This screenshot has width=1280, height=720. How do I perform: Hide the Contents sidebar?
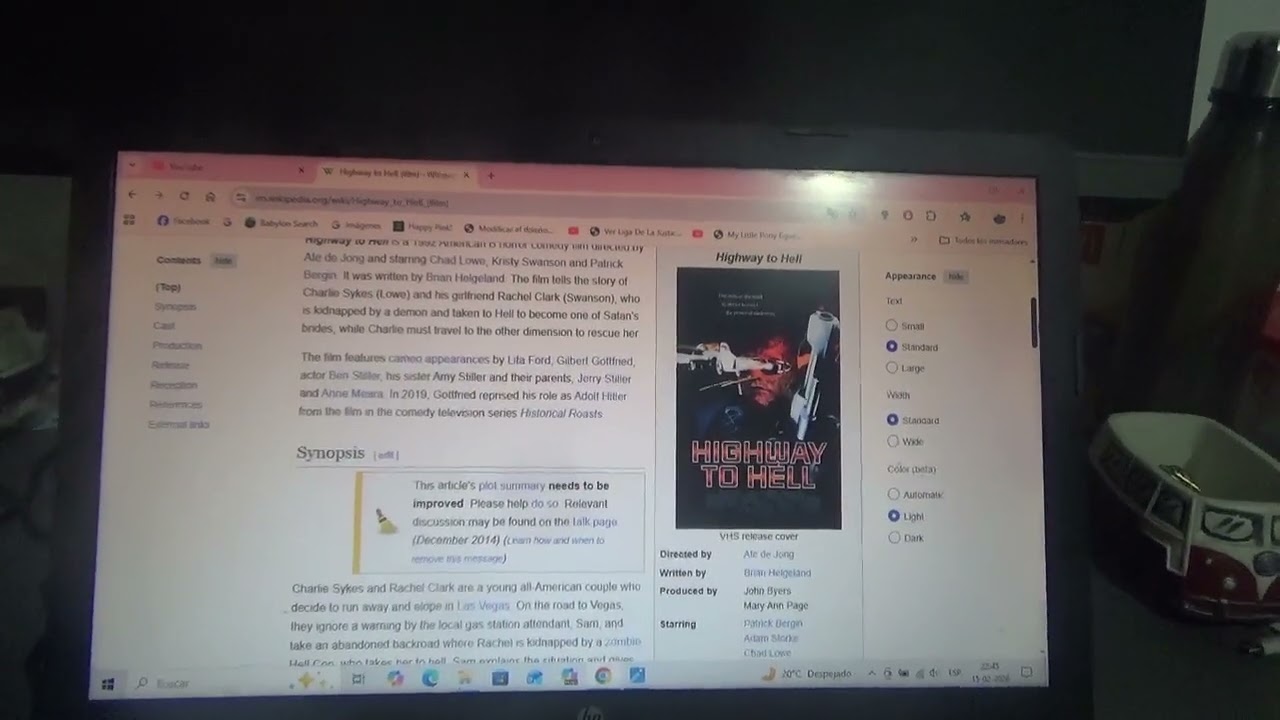pos(223,260)
